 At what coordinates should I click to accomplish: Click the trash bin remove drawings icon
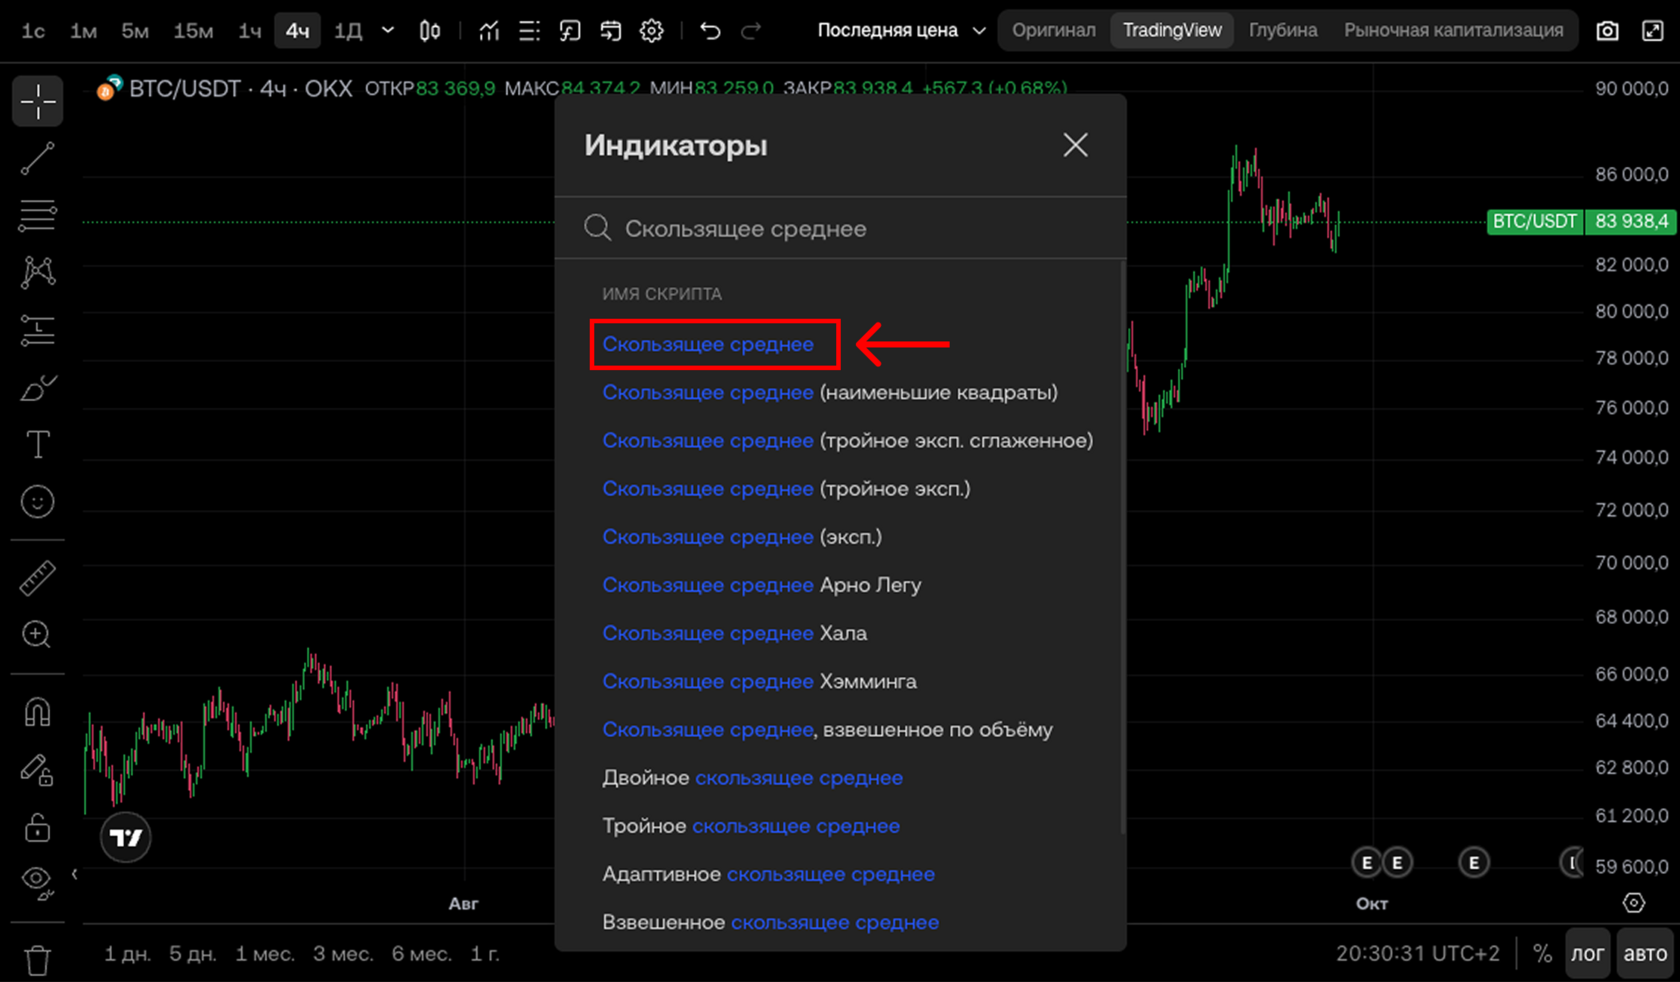(x=37, y=961)
